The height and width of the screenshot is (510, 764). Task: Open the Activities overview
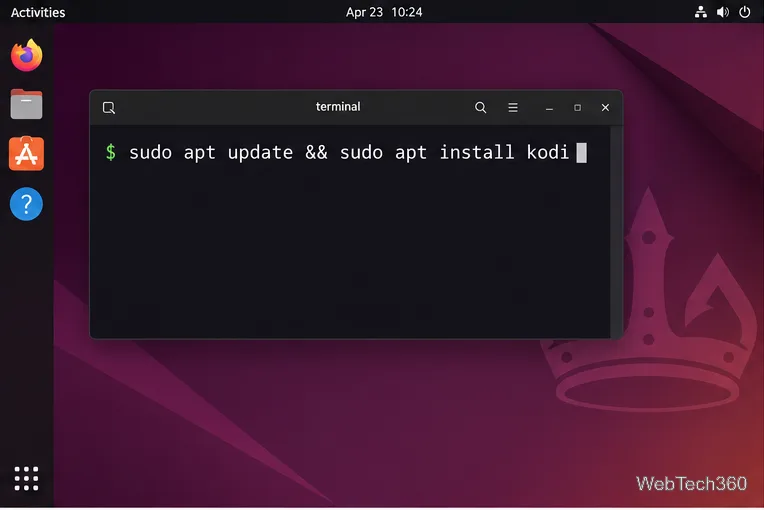tap(38, 12)
